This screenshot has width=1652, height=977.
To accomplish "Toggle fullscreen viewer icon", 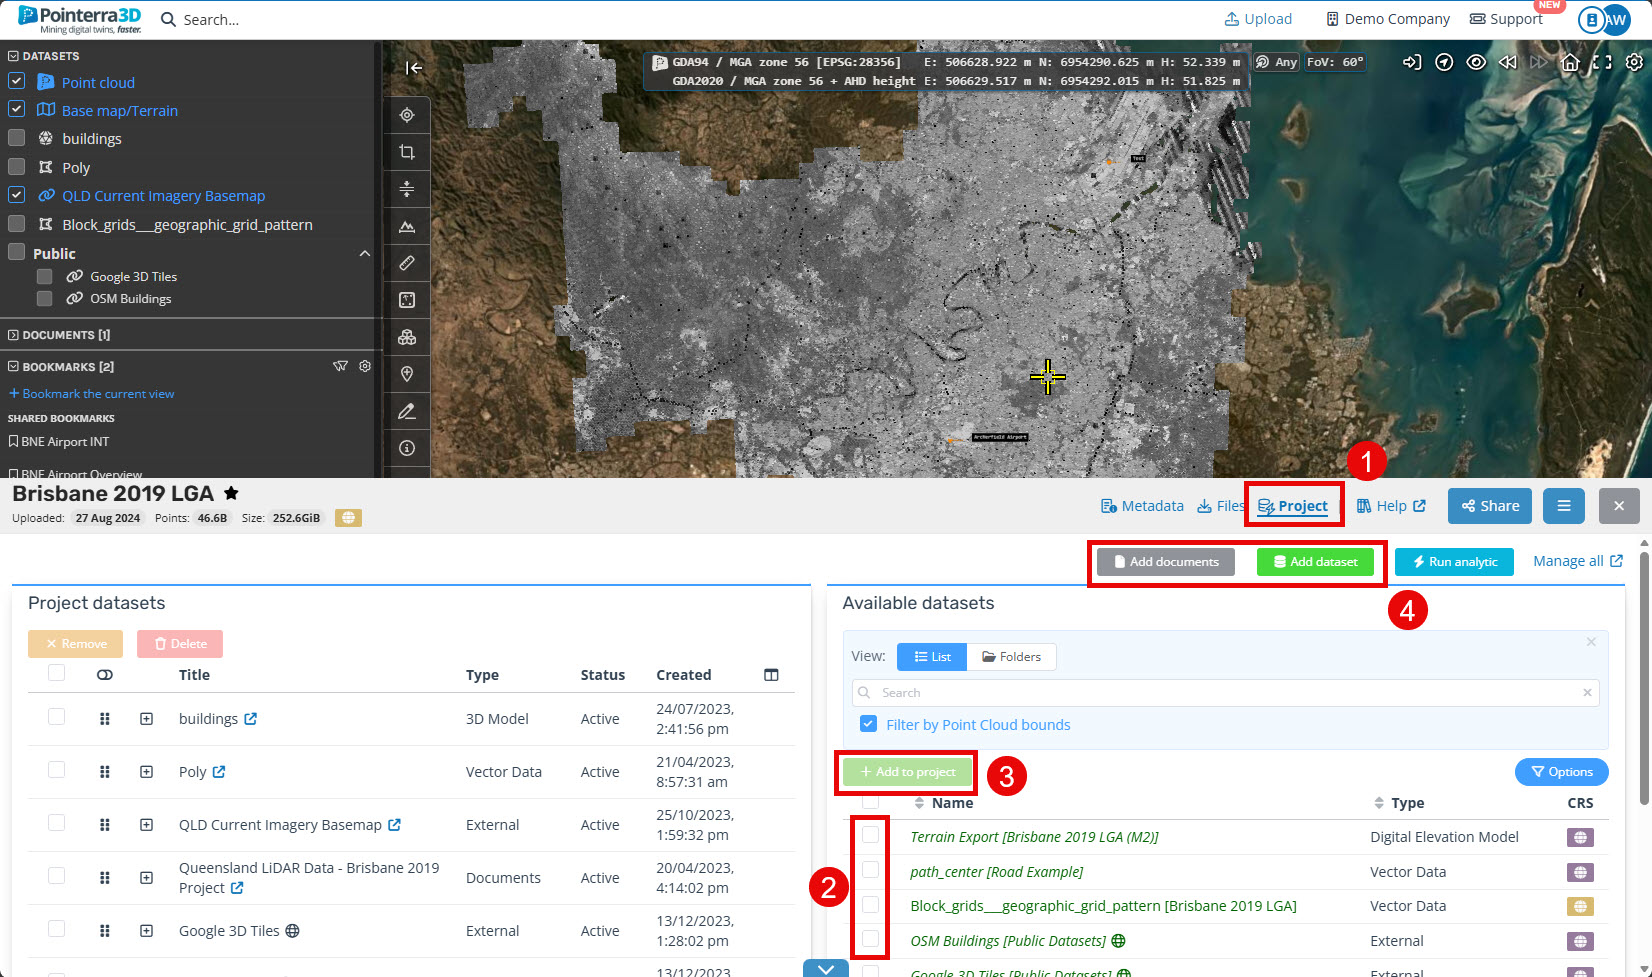I will click(x=1602, y=62).
